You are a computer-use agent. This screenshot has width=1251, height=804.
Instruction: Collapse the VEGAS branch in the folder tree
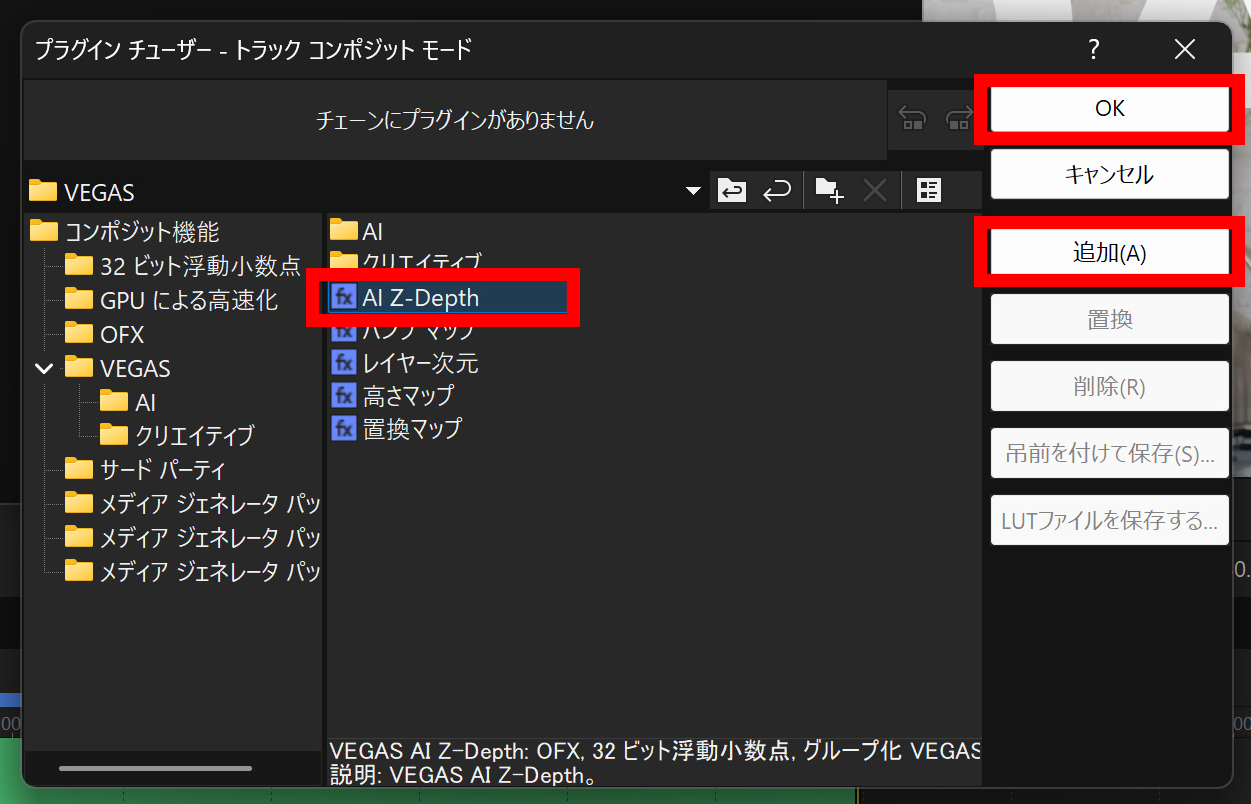click(x=43, y=367)
